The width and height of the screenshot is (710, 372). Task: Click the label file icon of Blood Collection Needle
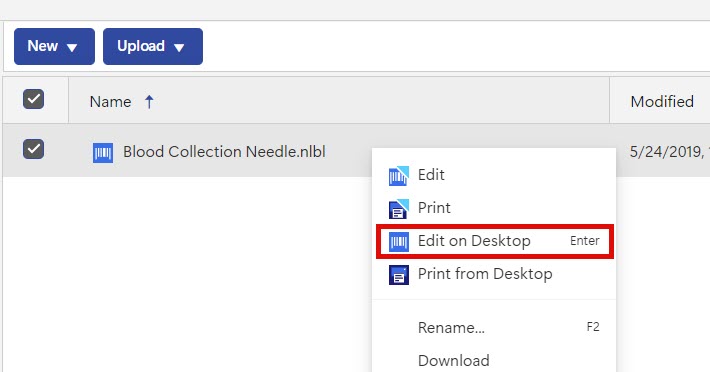pyautogui.click(x=103, y=153)
